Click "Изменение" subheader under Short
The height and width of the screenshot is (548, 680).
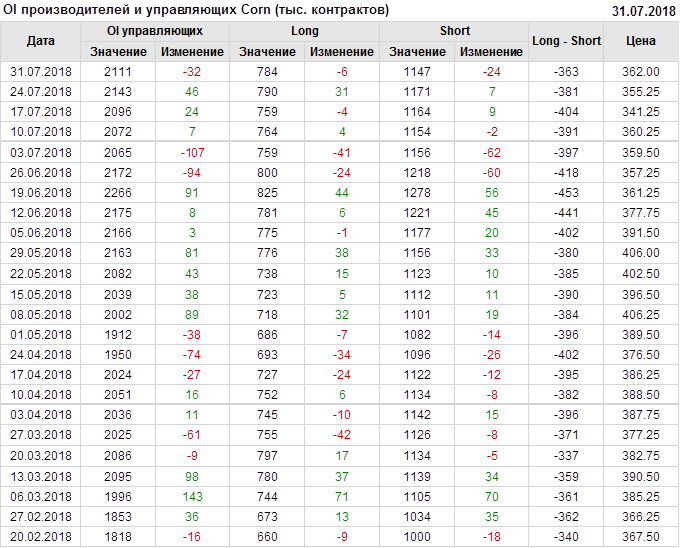point(492,51)
